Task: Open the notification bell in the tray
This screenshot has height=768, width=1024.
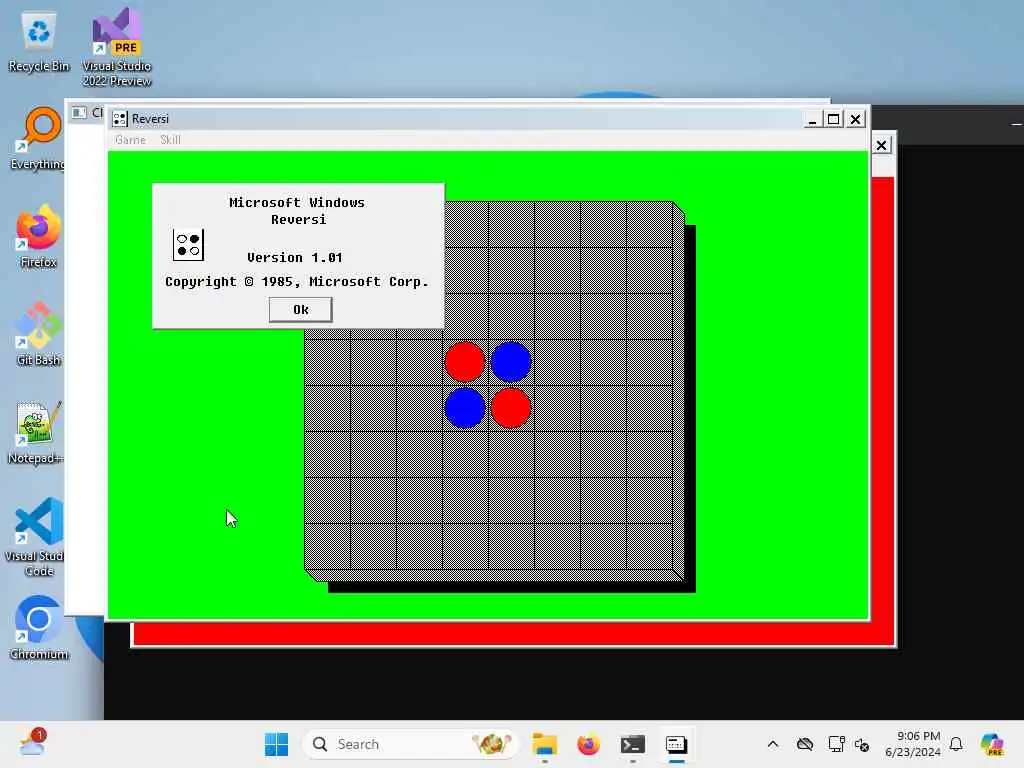Action: click(956, 744)
